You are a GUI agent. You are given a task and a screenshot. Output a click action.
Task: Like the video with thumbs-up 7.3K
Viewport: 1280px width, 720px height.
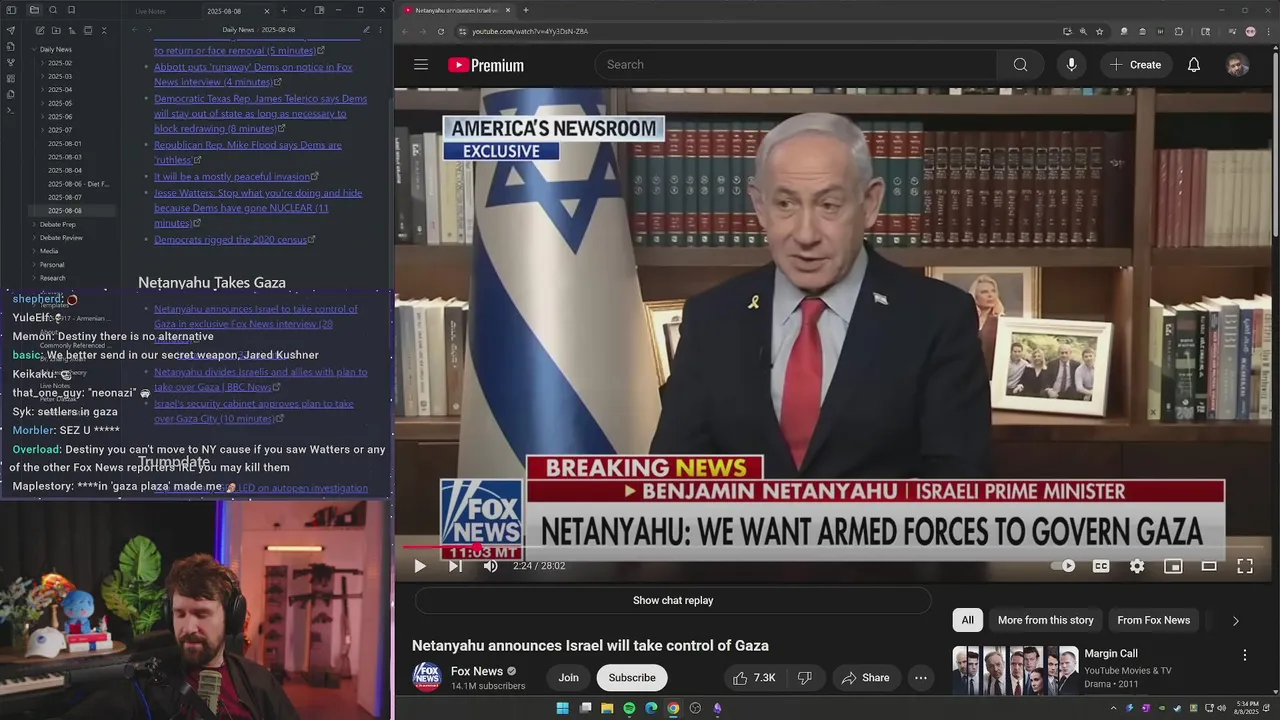point(753,678)
